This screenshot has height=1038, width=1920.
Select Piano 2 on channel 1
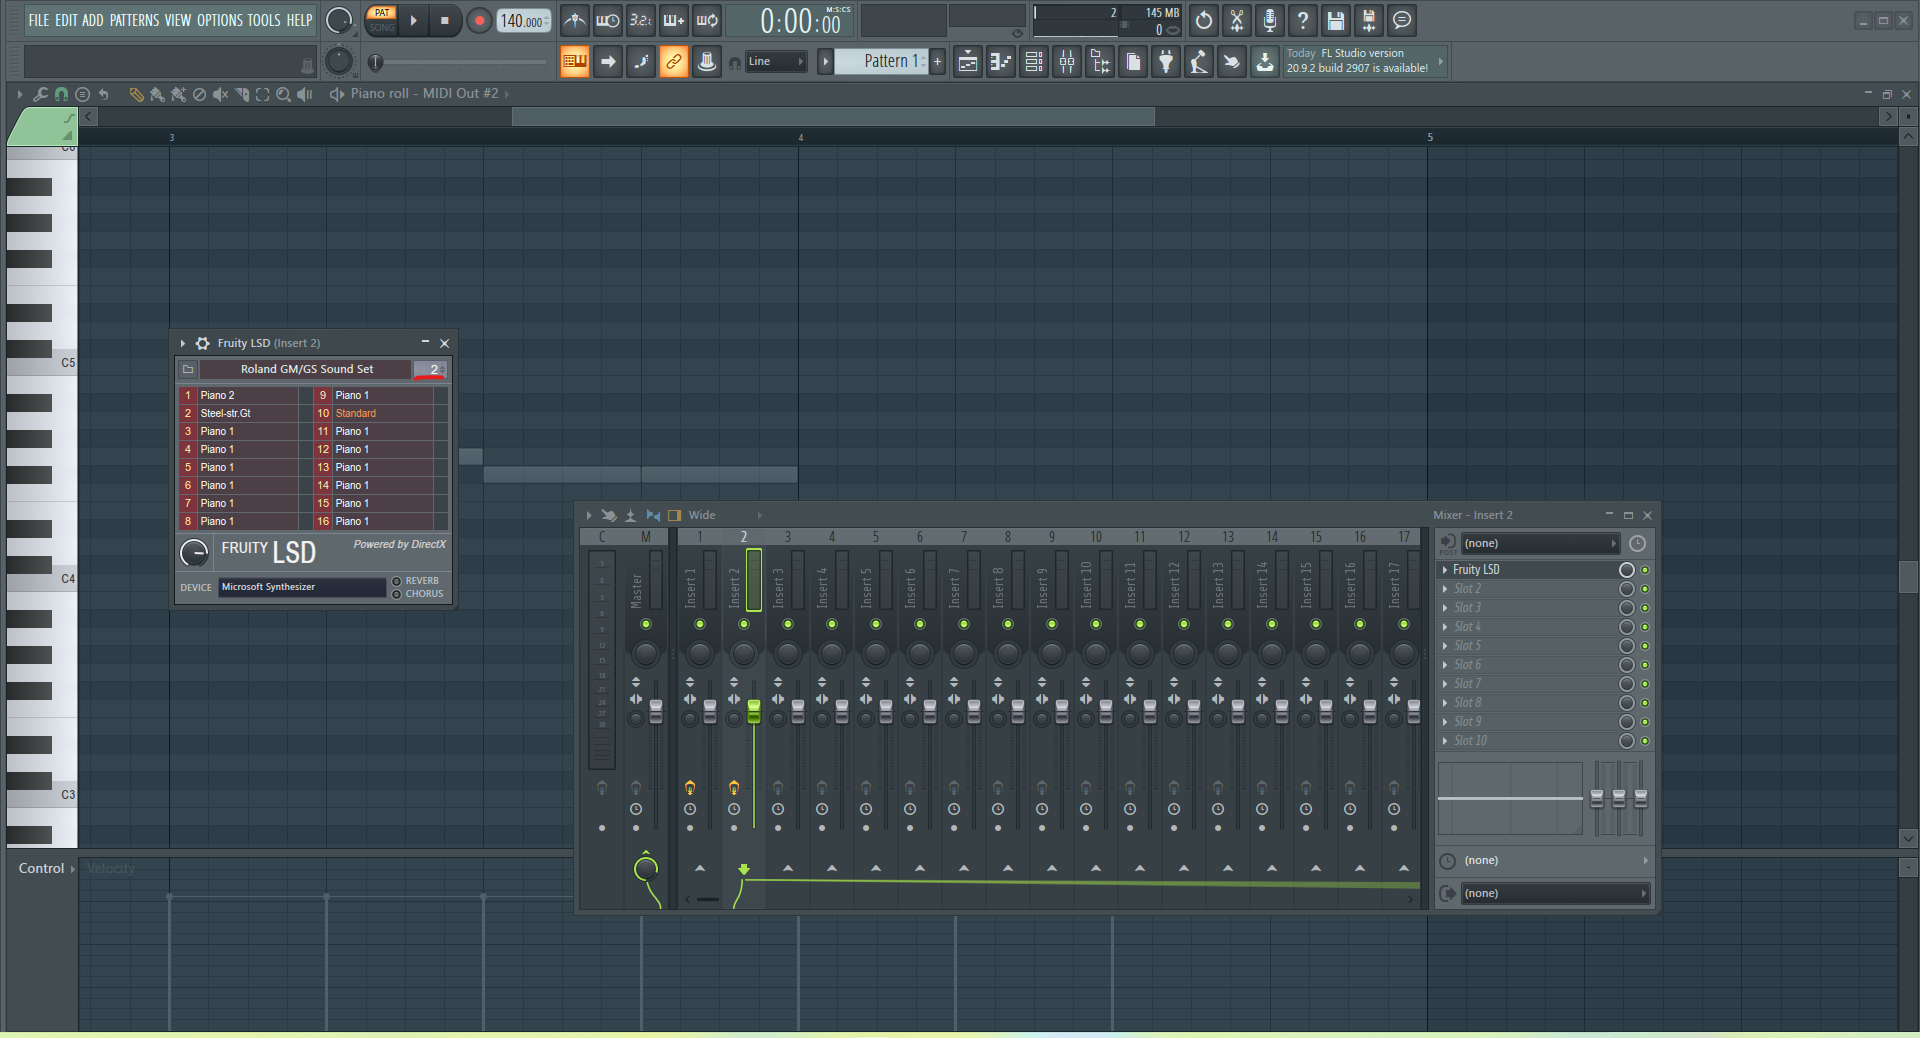point(248,395)
